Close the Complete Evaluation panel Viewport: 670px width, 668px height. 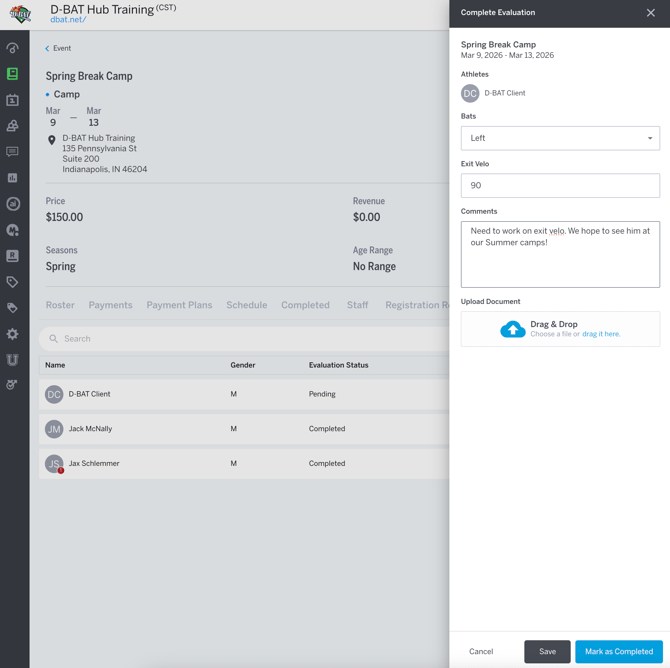pyautogui.click(x=650, y=13)
